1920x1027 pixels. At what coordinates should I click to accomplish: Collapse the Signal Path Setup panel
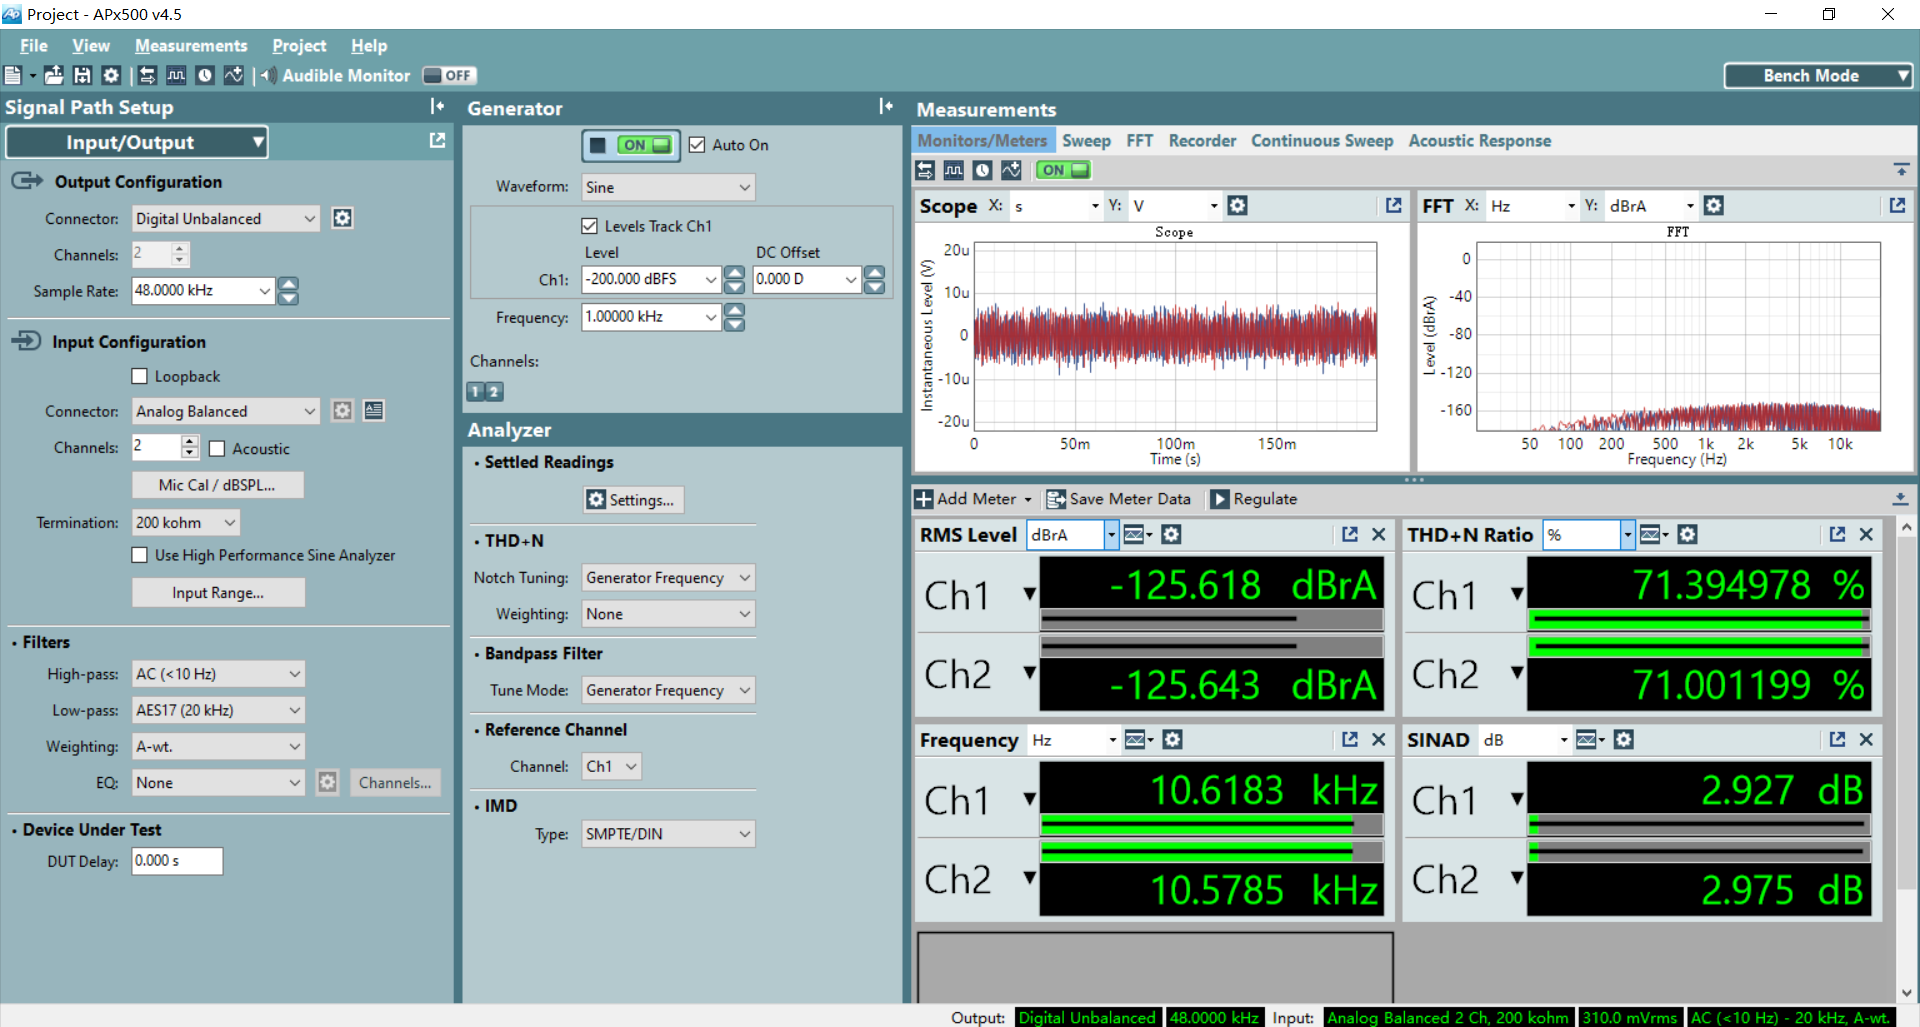pos(437,106)
